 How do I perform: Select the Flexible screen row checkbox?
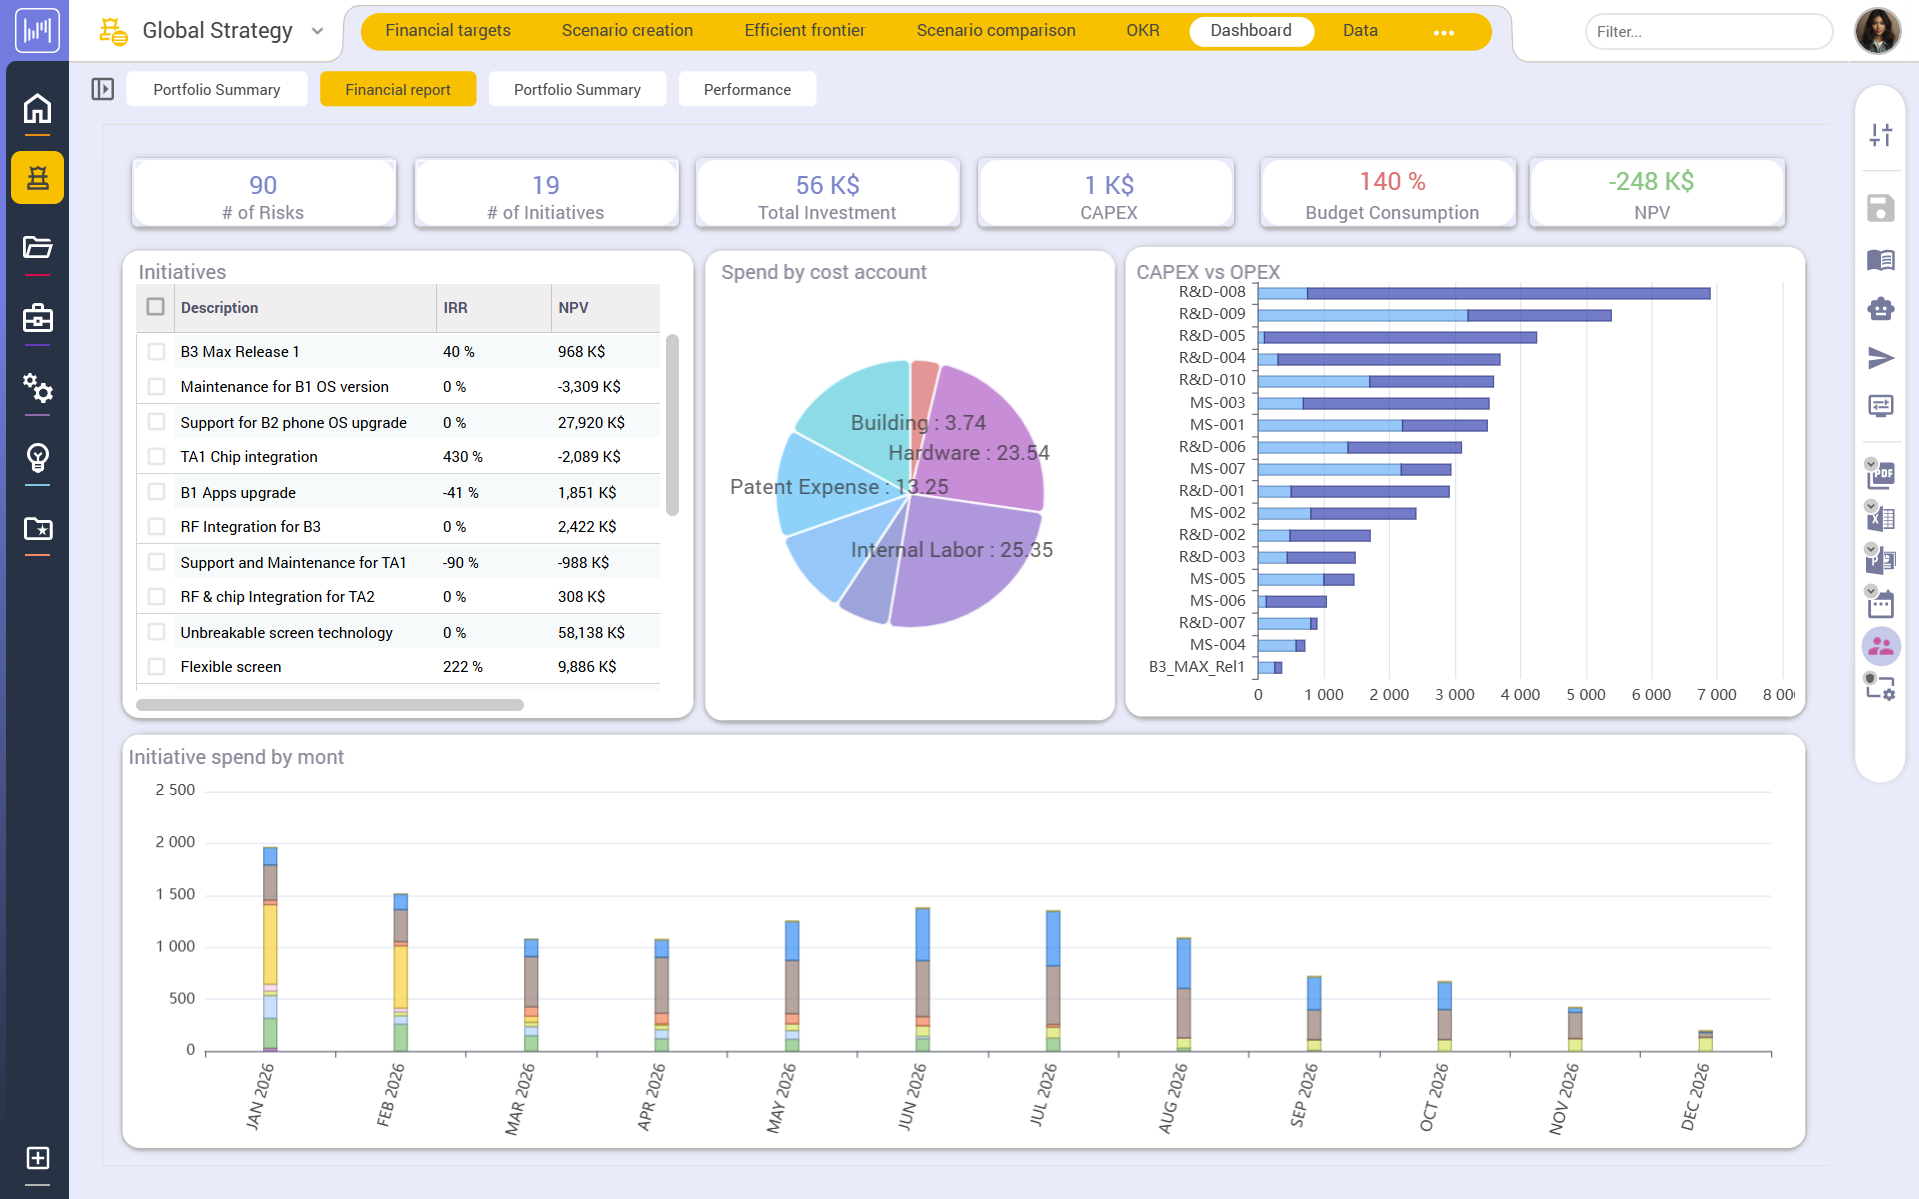click(x=156, y=666)
